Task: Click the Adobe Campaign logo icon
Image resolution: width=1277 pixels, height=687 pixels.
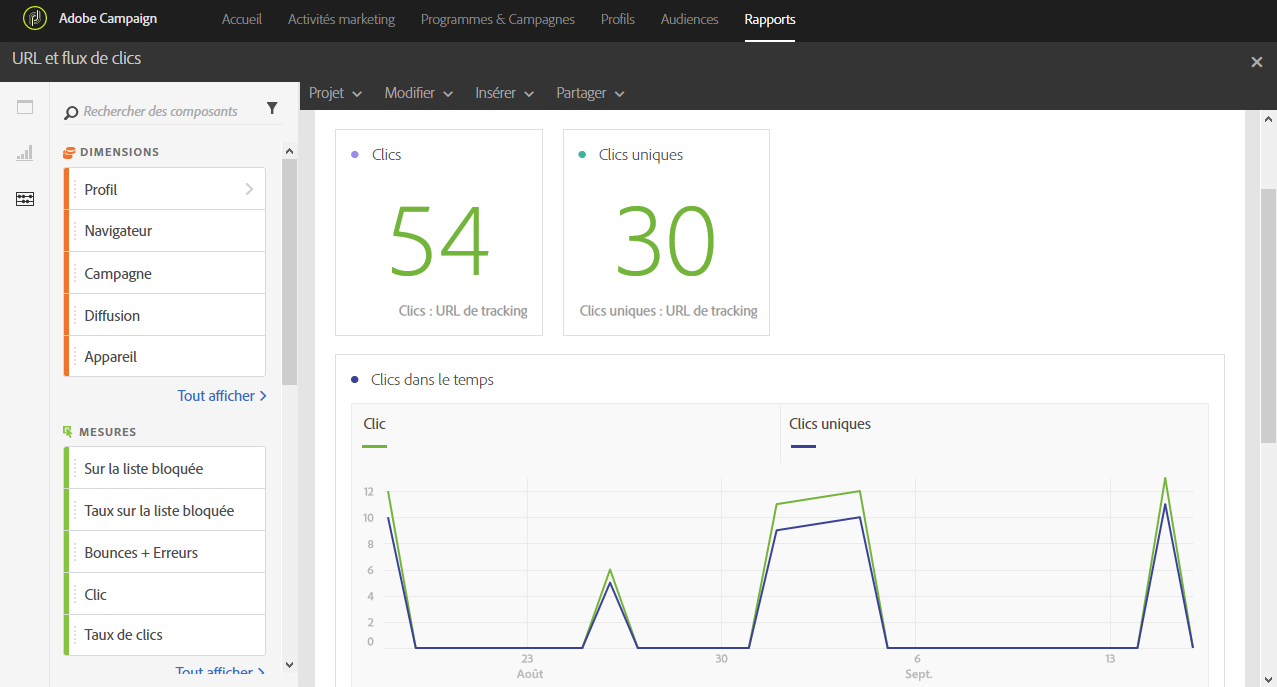Action: click(x=35, y=19)
